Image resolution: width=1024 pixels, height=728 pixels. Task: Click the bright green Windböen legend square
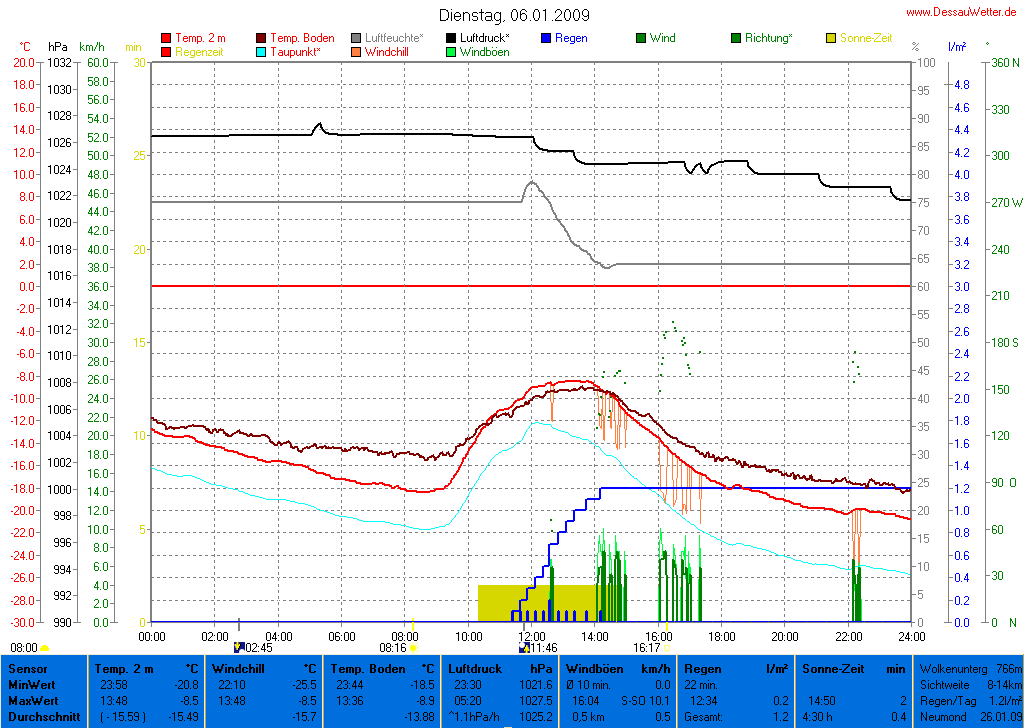pos(451,52)
